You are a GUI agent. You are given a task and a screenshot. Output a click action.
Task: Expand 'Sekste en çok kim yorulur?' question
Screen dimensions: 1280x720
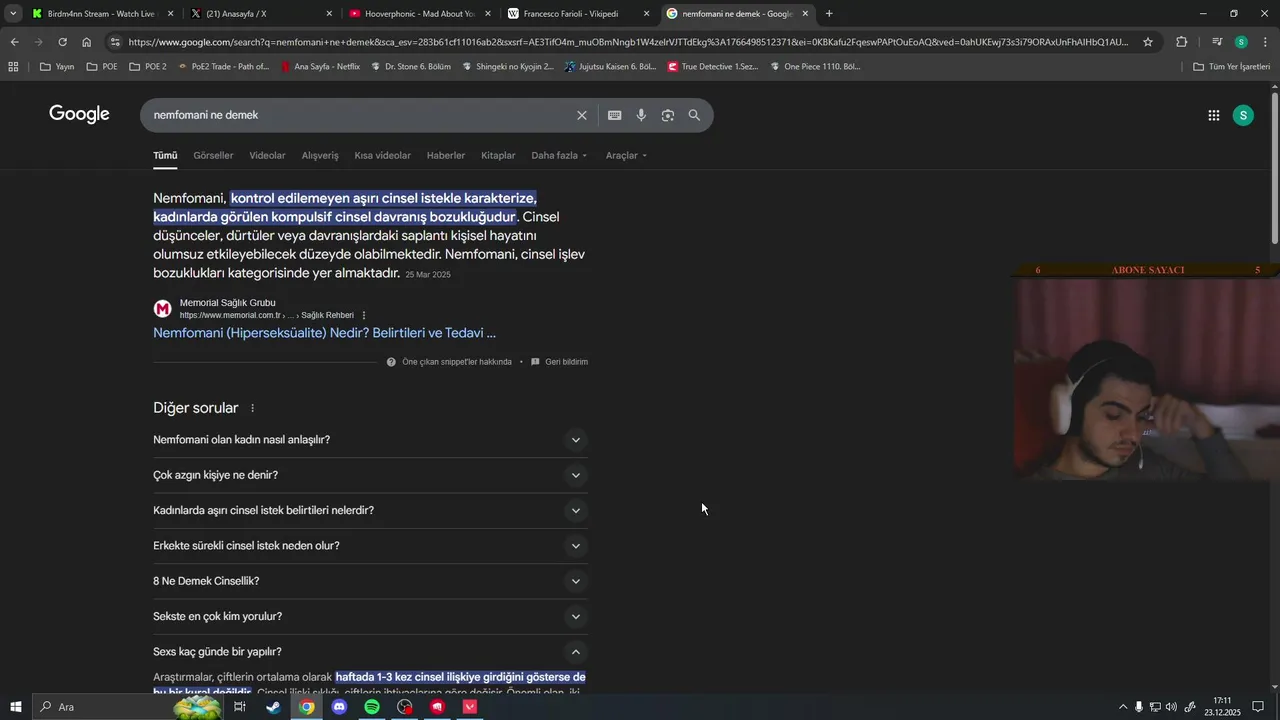coord(370,616)
